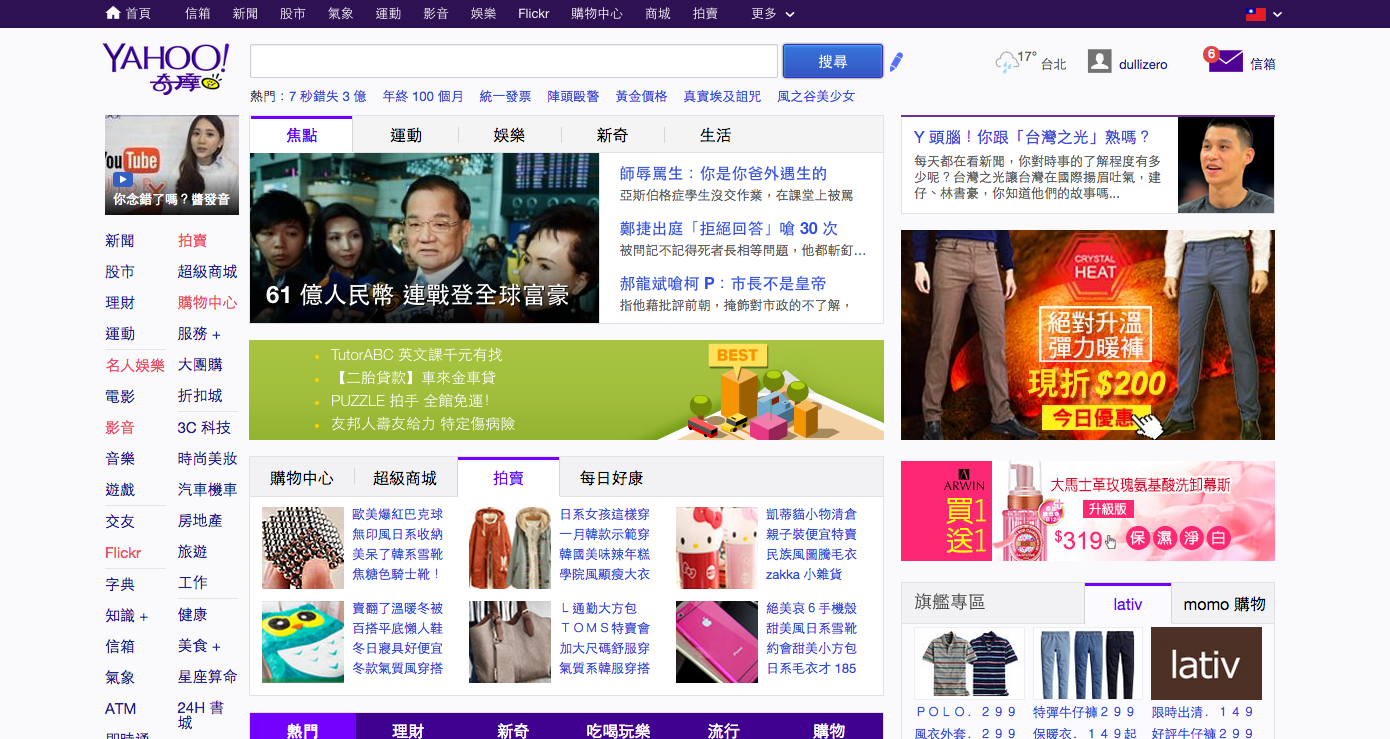Open 信箱 in the top navigation bar
This screenshot has width=1390, height=739.
pos(198,14)
